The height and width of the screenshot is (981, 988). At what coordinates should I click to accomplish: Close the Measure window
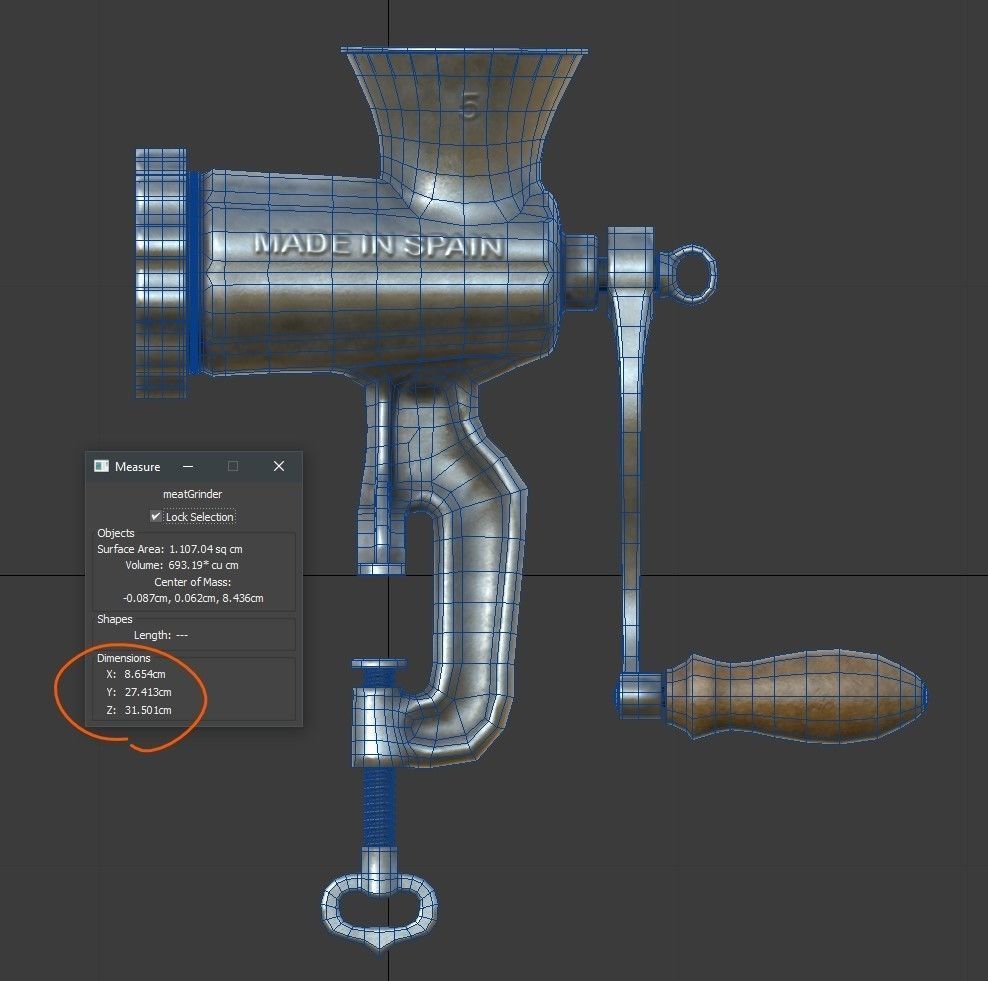coord(279,466)
